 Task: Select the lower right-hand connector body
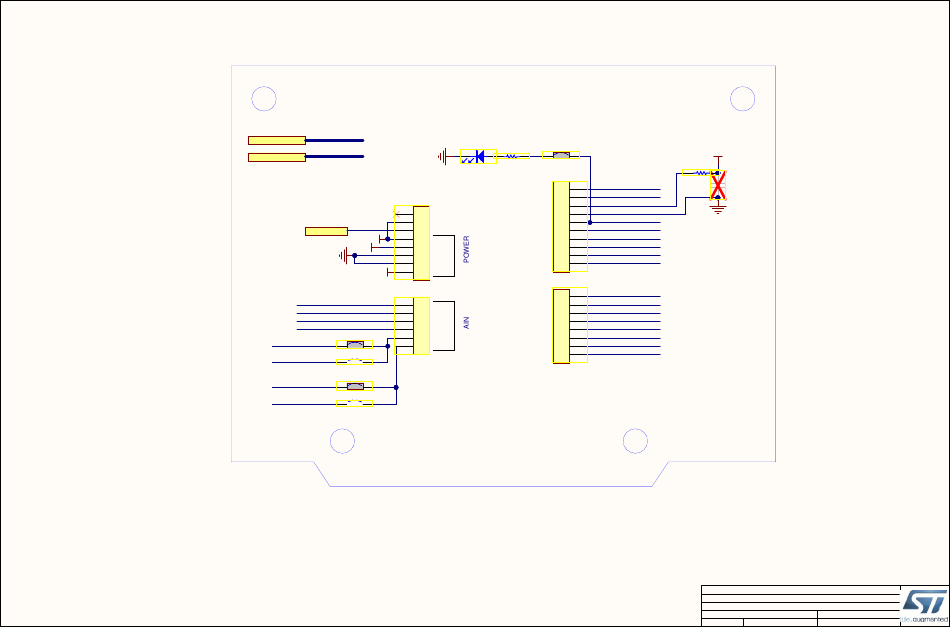click(x=561, y=326)
